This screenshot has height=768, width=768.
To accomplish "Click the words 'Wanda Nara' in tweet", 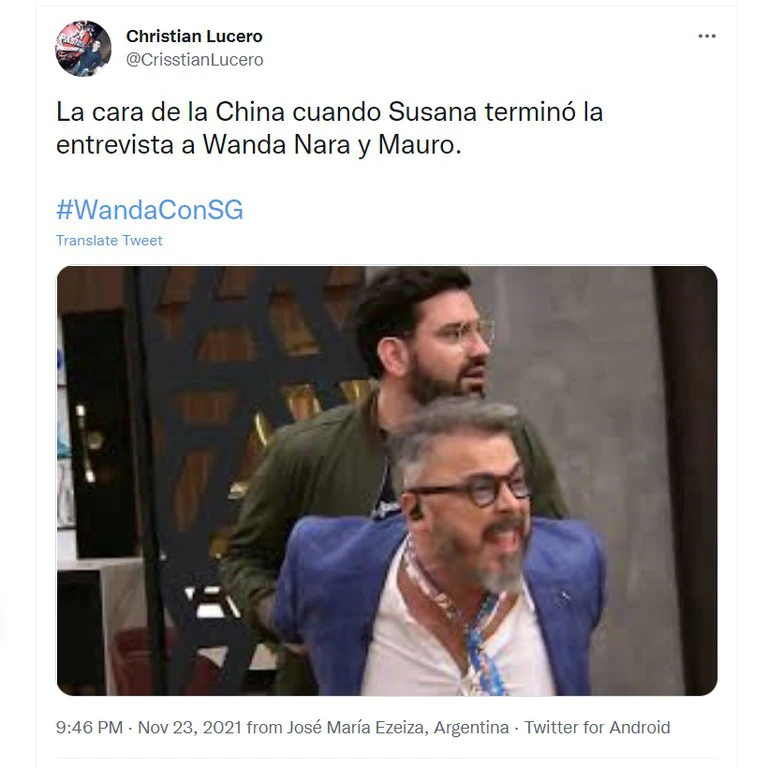I will (277, 145).
